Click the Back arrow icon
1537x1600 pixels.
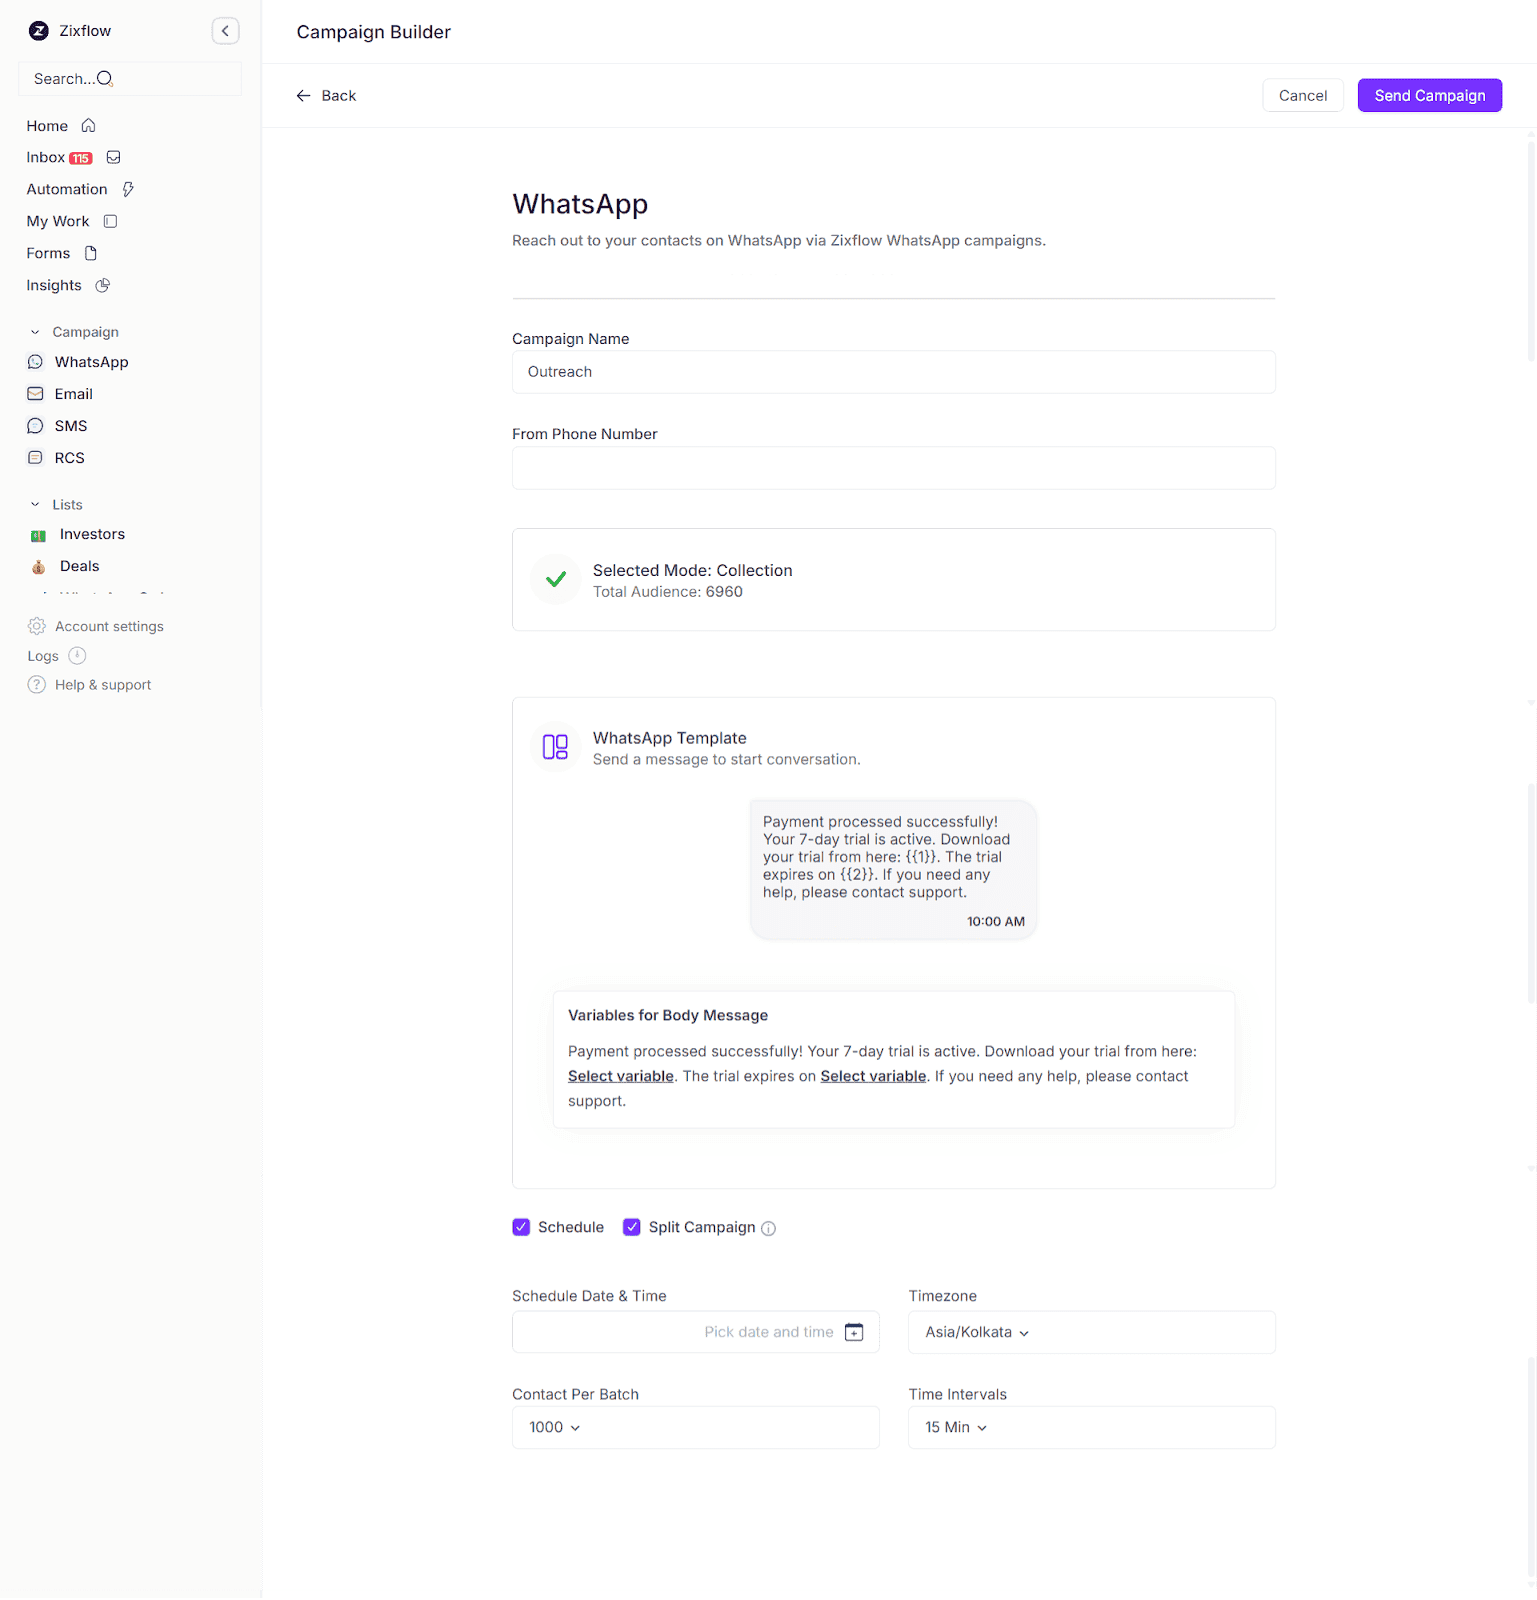click(303, 96)
